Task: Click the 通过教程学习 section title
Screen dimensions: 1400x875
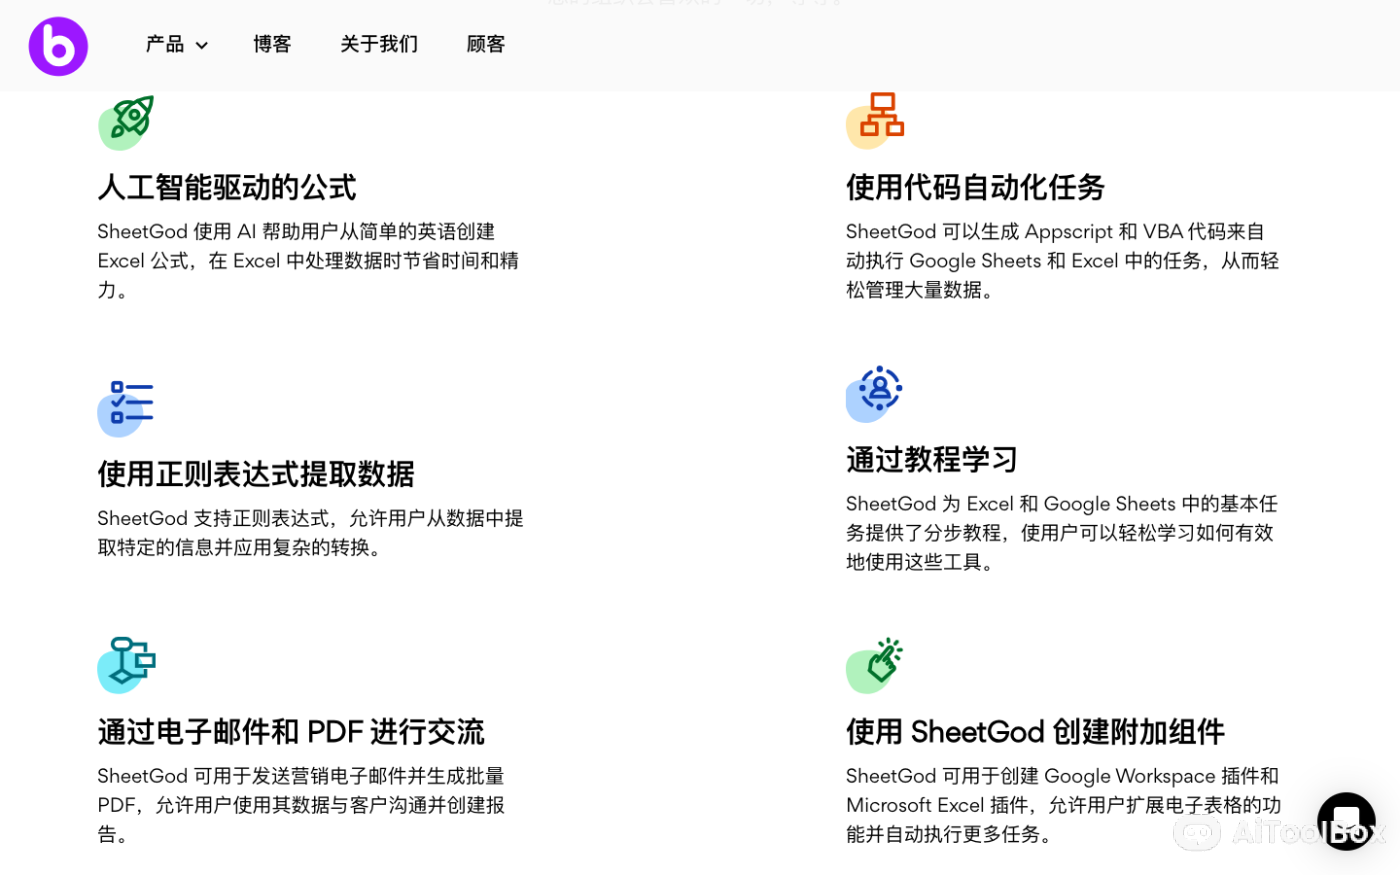Action: pyautogui.click(x=931, y=459)
